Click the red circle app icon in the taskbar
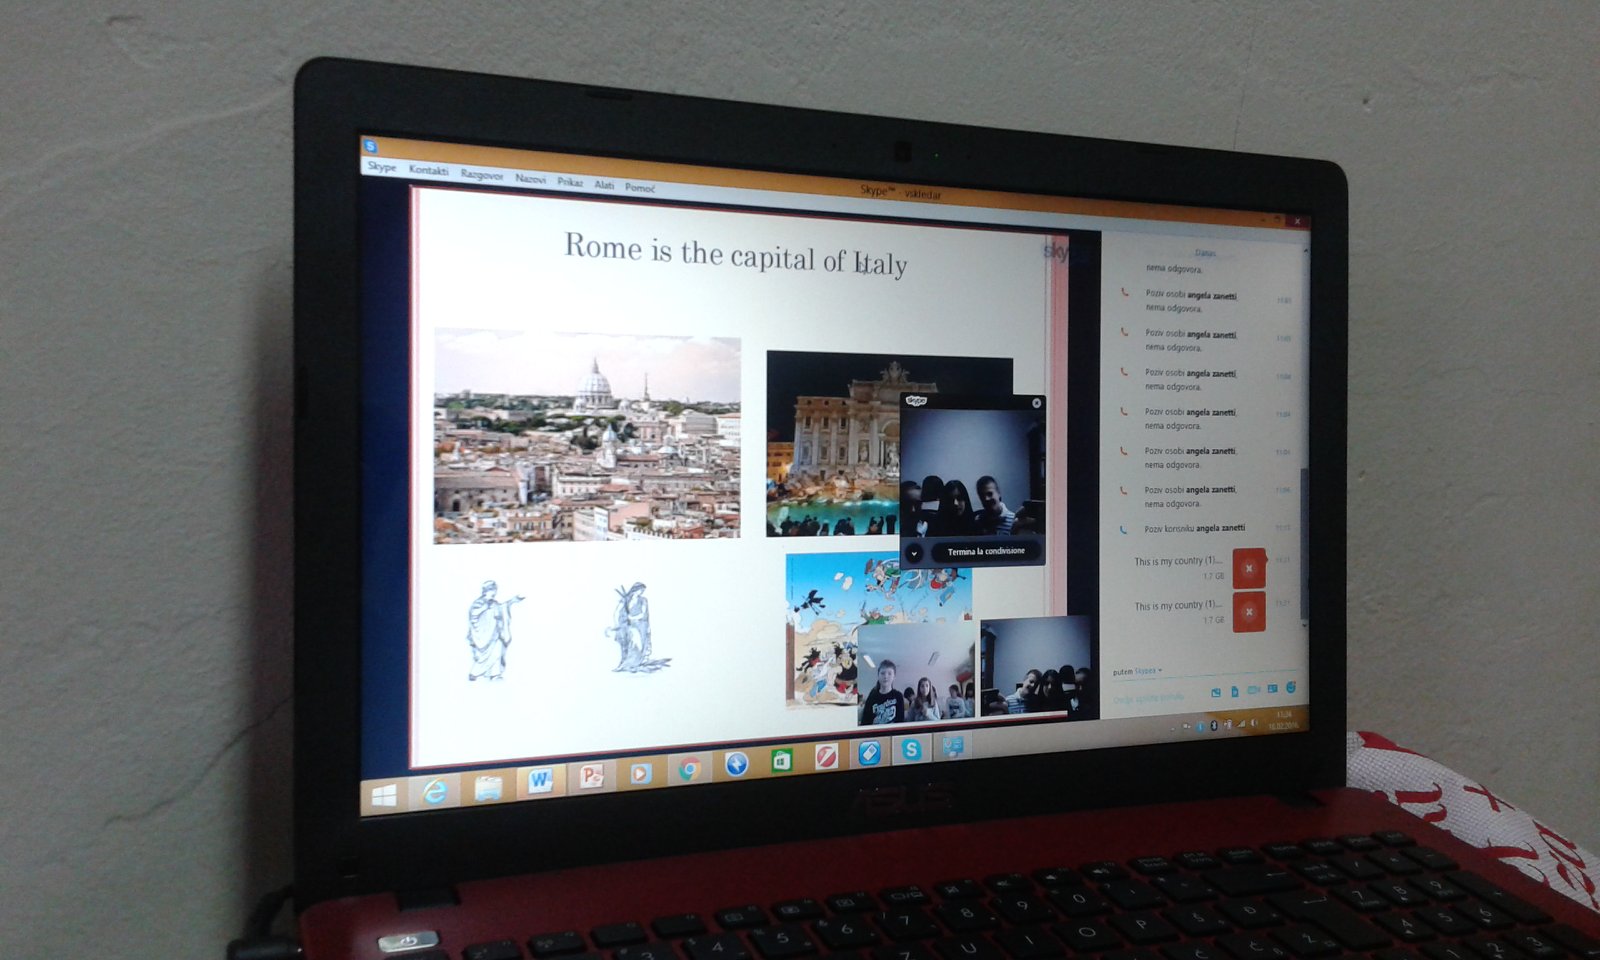The image size is (1600, 960). click(x=826, y=757)
